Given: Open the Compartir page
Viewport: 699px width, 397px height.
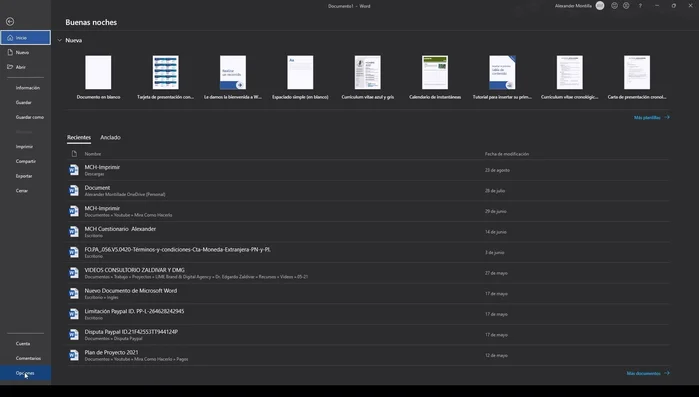Looking at the screenshot, I should (25, 161).
